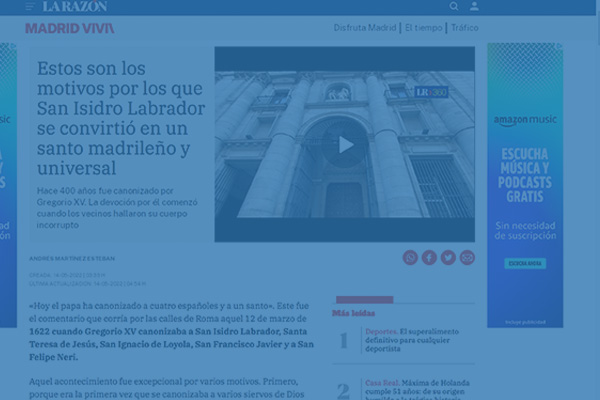Click the AdChoices icon on left ad
This screenshot has height=400, width=600.
13,46
